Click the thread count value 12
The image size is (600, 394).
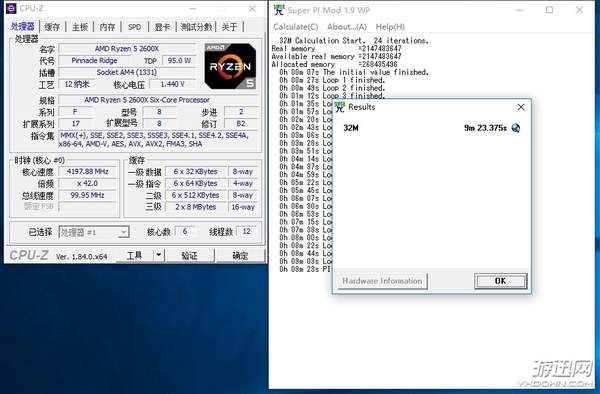(246, 231)
